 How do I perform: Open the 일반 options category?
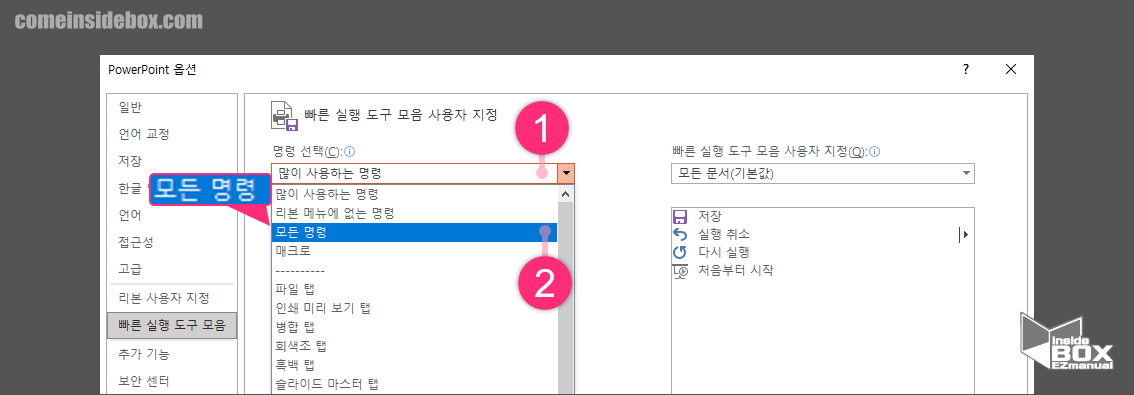(130, 107)
